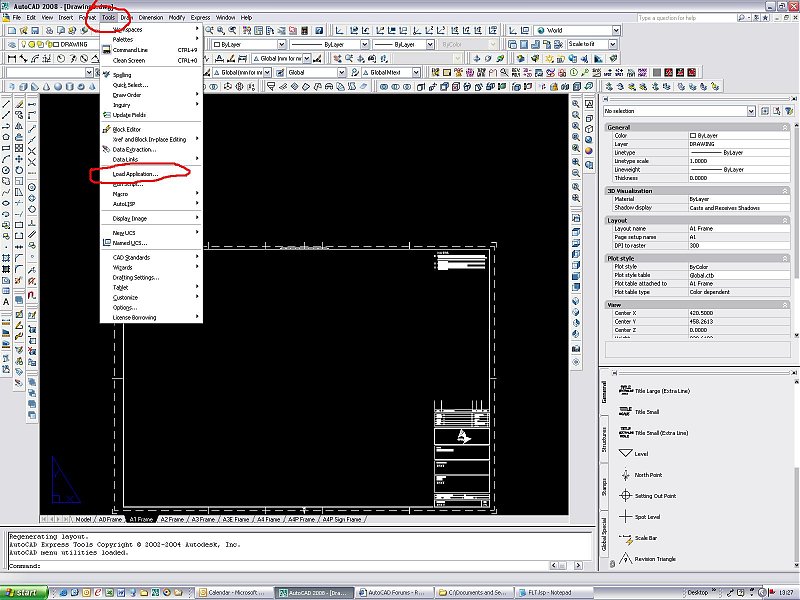Click the Linear dimension icon
800x600 pixels.
(x=12, y=59)
